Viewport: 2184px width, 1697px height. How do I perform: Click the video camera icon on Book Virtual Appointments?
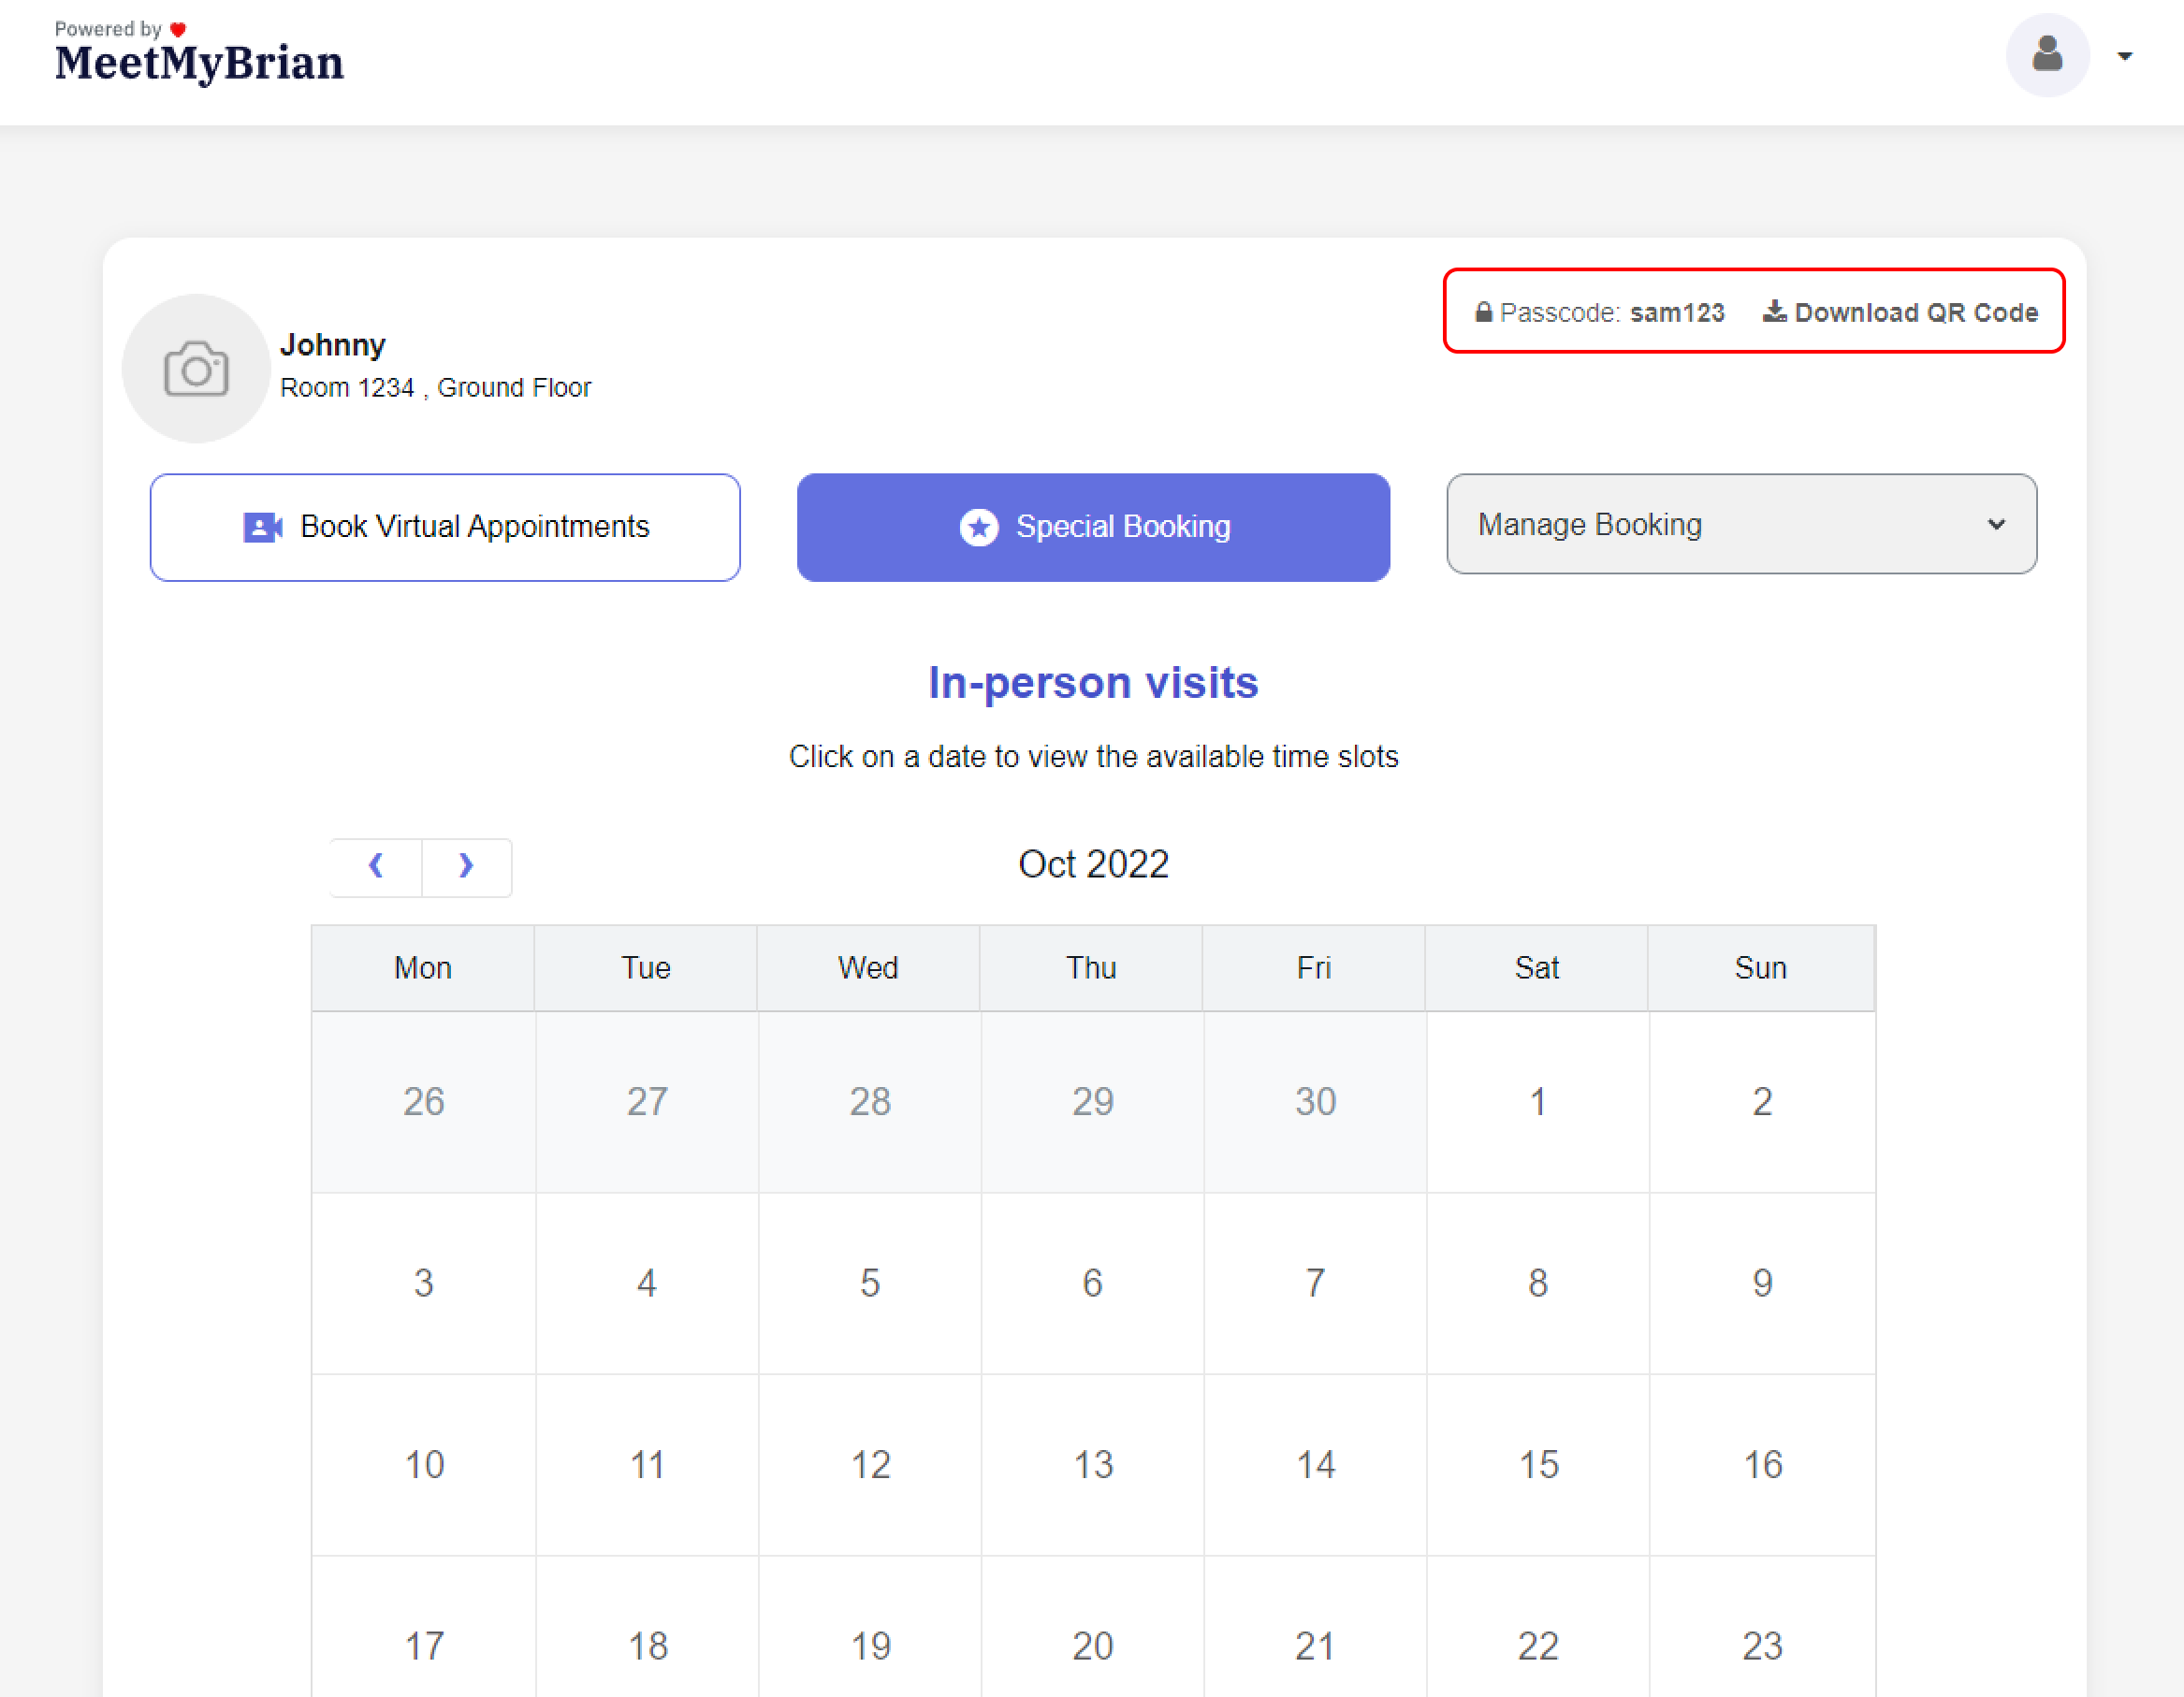262,527
